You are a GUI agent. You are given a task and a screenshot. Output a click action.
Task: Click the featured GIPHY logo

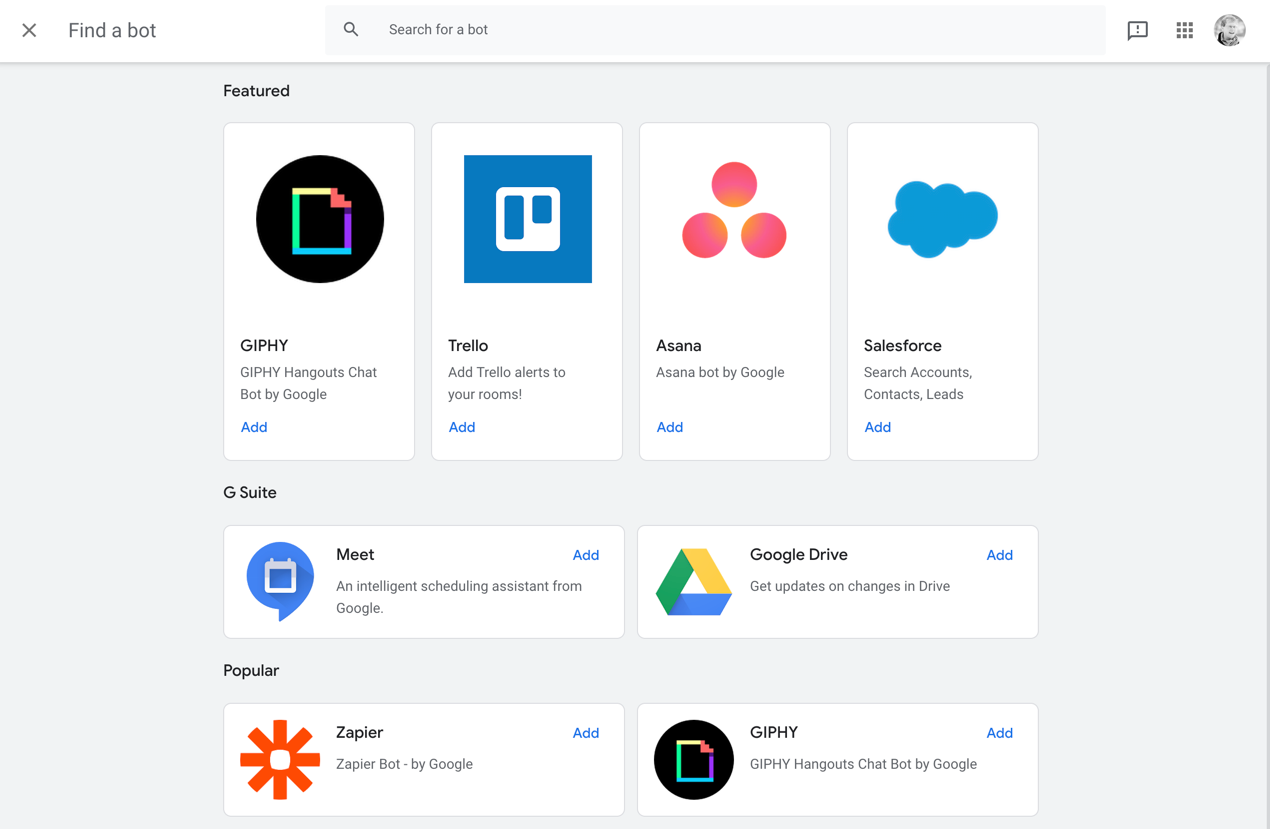pyautogui.click(x=320, y=219)
